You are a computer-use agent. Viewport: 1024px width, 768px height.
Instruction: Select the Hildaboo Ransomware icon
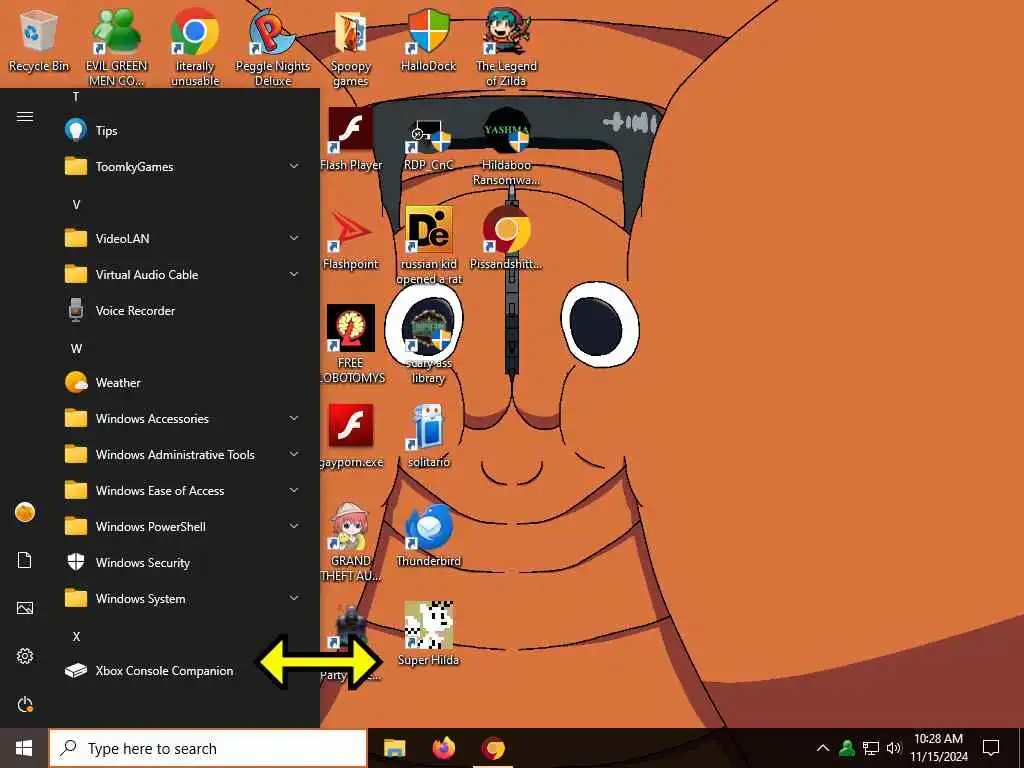click(506, 146)
